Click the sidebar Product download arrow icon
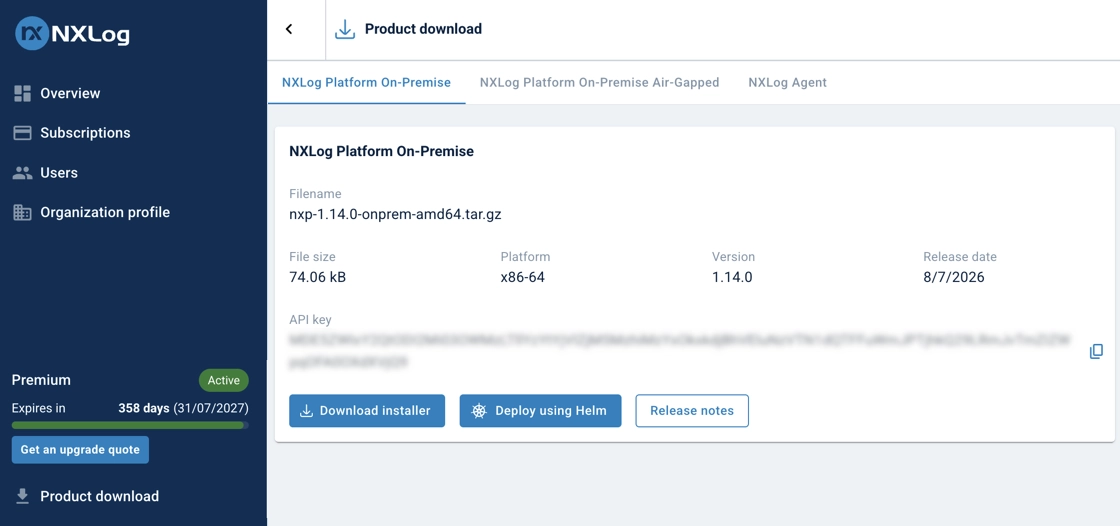The height and width of the screenshot is (526, 1120). 22,496
